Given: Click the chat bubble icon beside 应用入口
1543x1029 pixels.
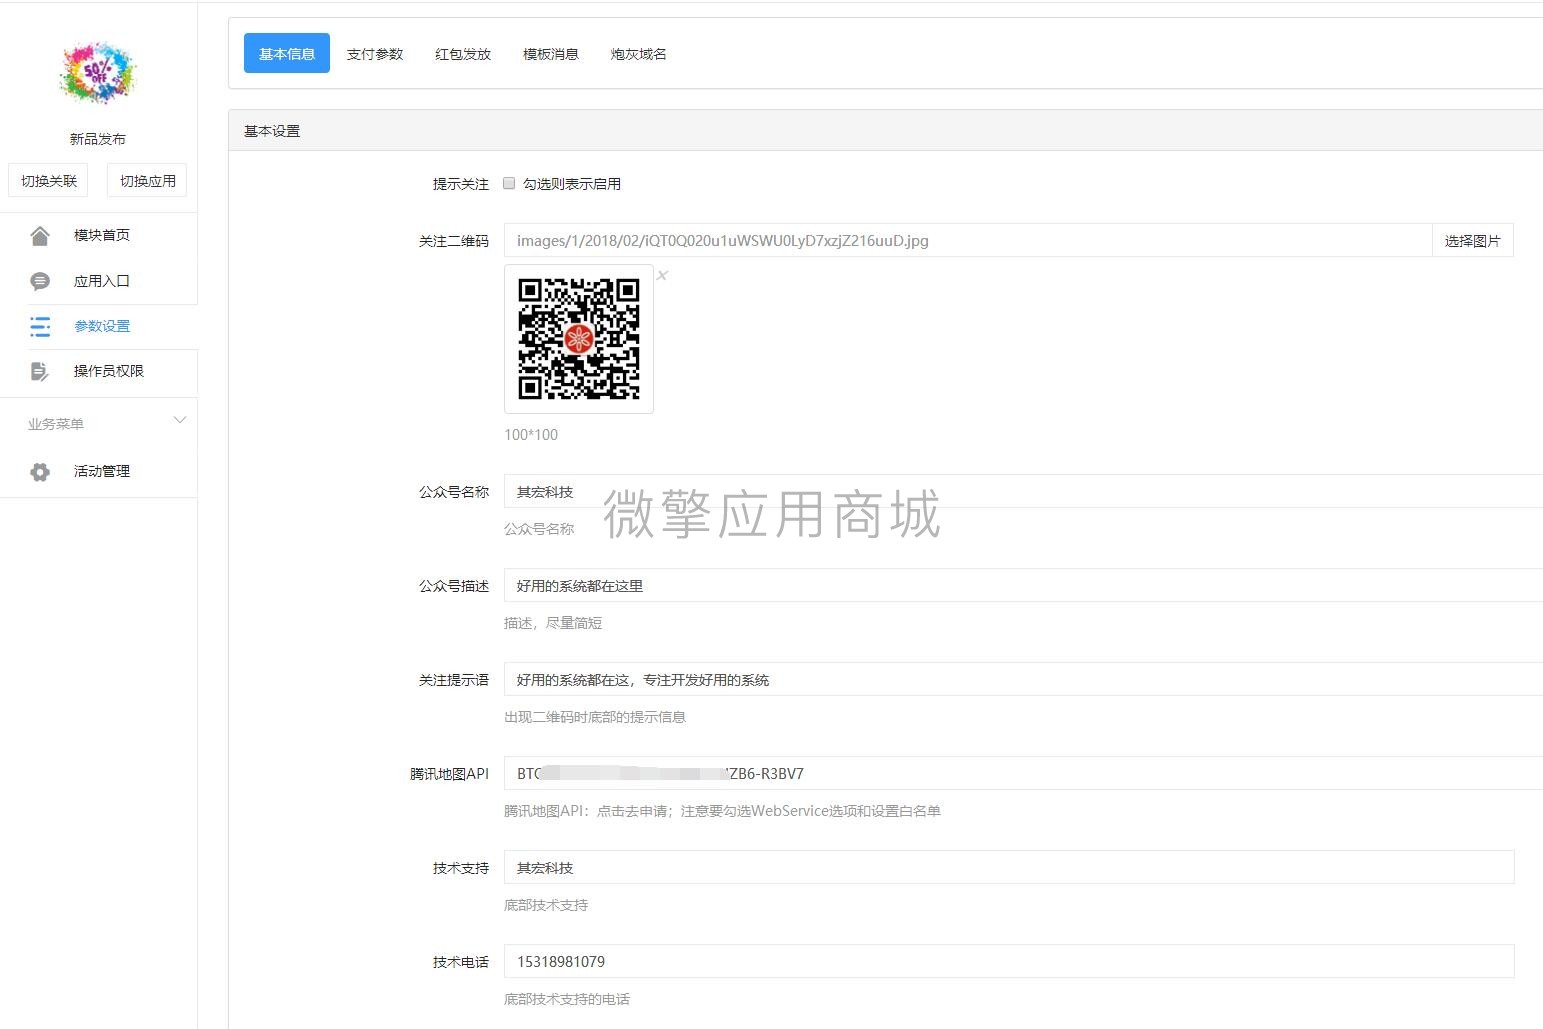Looking at the screenshot, I should [x=40, y=281].
